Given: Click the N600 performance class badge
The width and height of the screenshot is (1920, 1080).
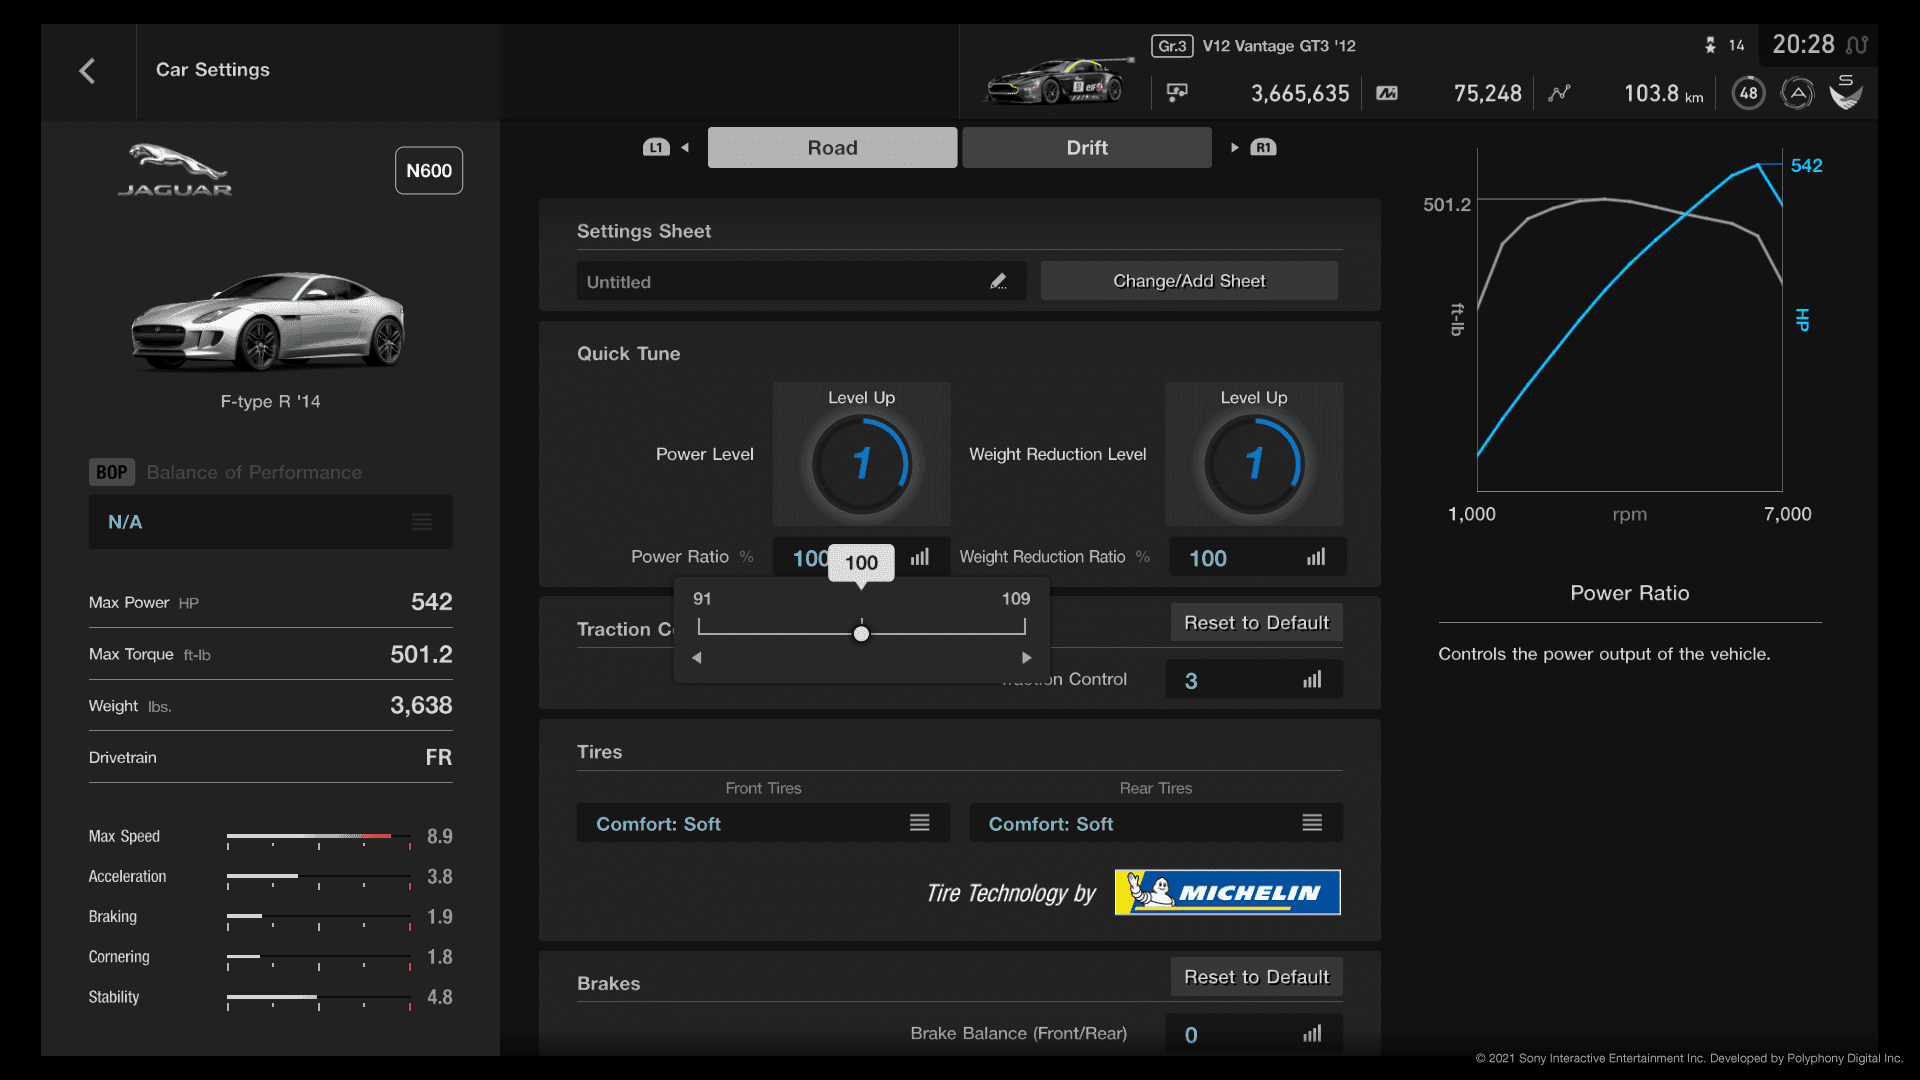Looking at the screenshot, I should pyautogui.click(x=429, y=171).
